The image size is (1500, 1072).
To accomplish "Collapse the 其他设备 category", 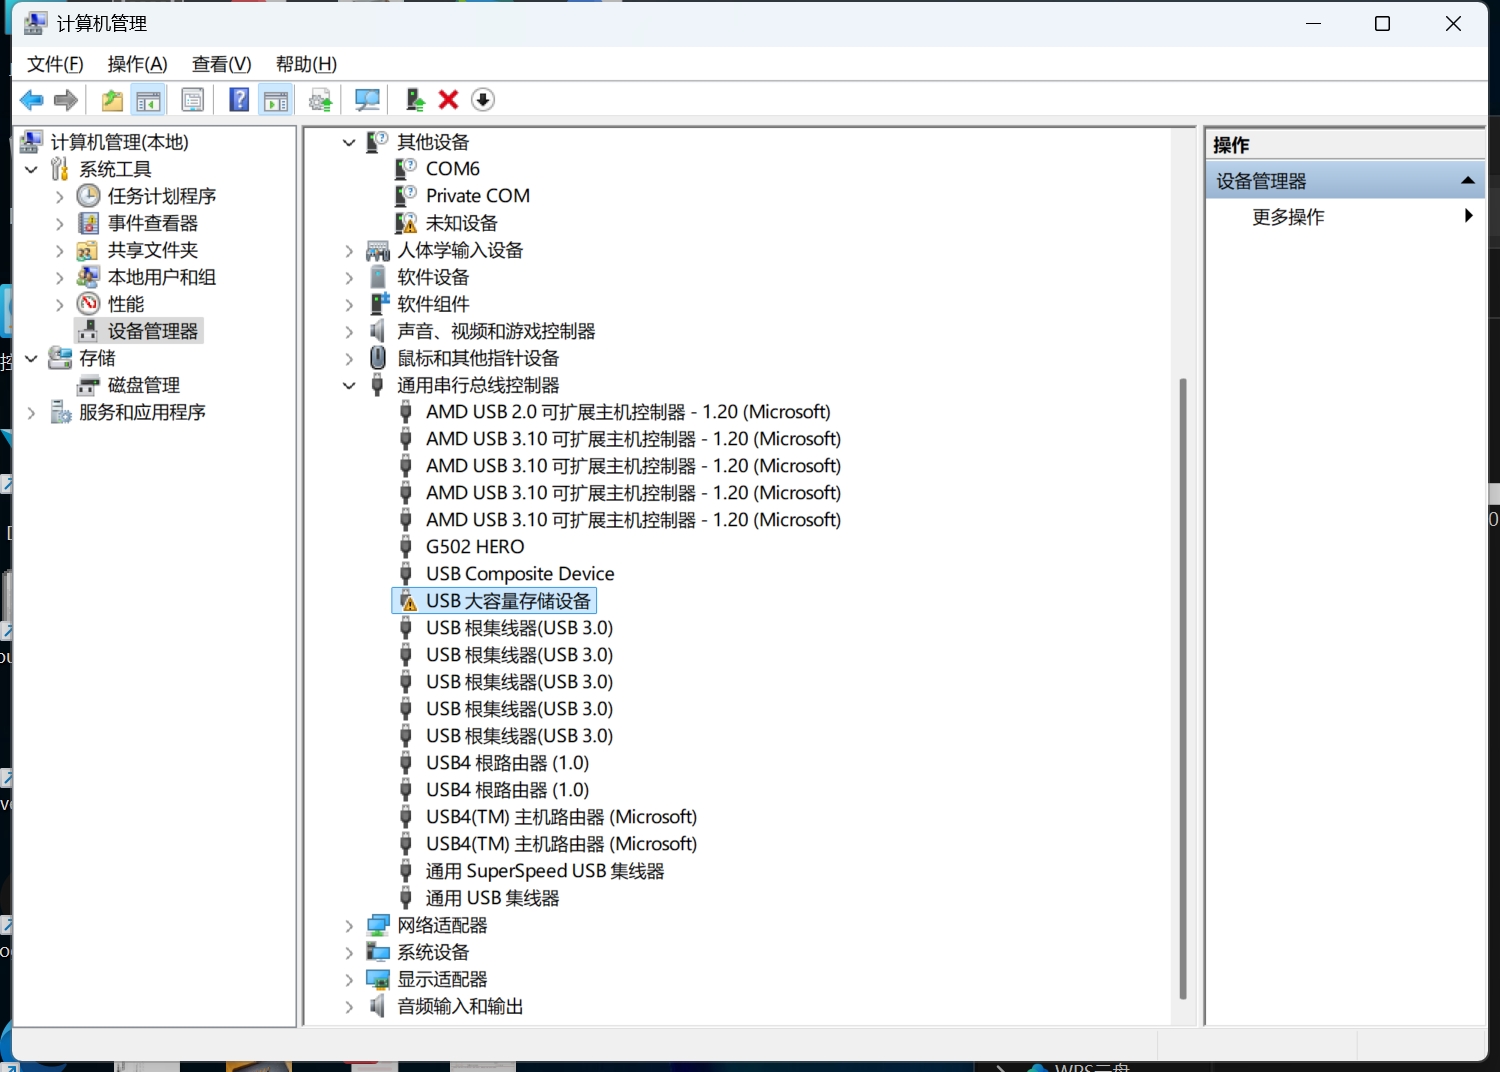I will [349, 142].
